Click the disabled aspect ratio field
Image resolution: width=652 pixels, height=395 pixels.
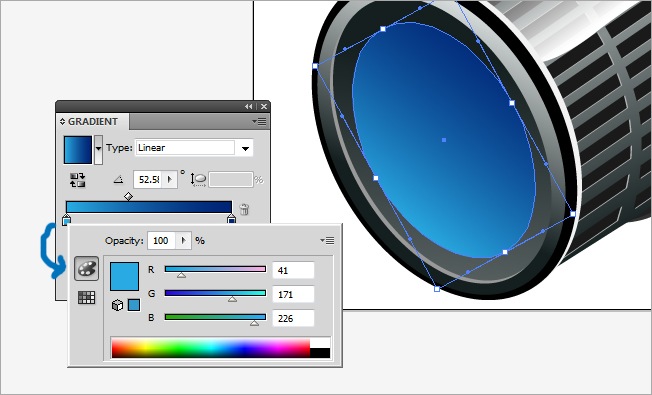231,180
